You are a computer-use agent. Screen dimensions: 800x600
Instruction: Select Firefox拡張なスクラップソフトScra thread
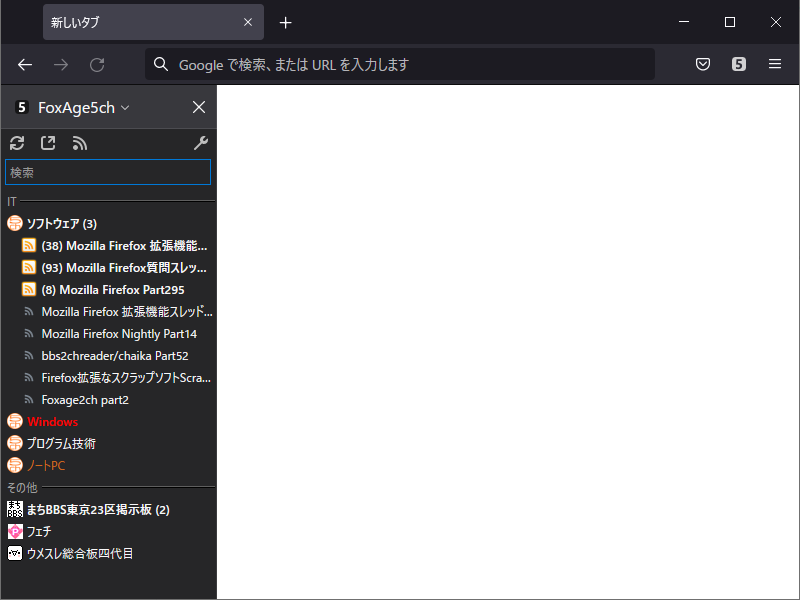click(x=126, y=378)
